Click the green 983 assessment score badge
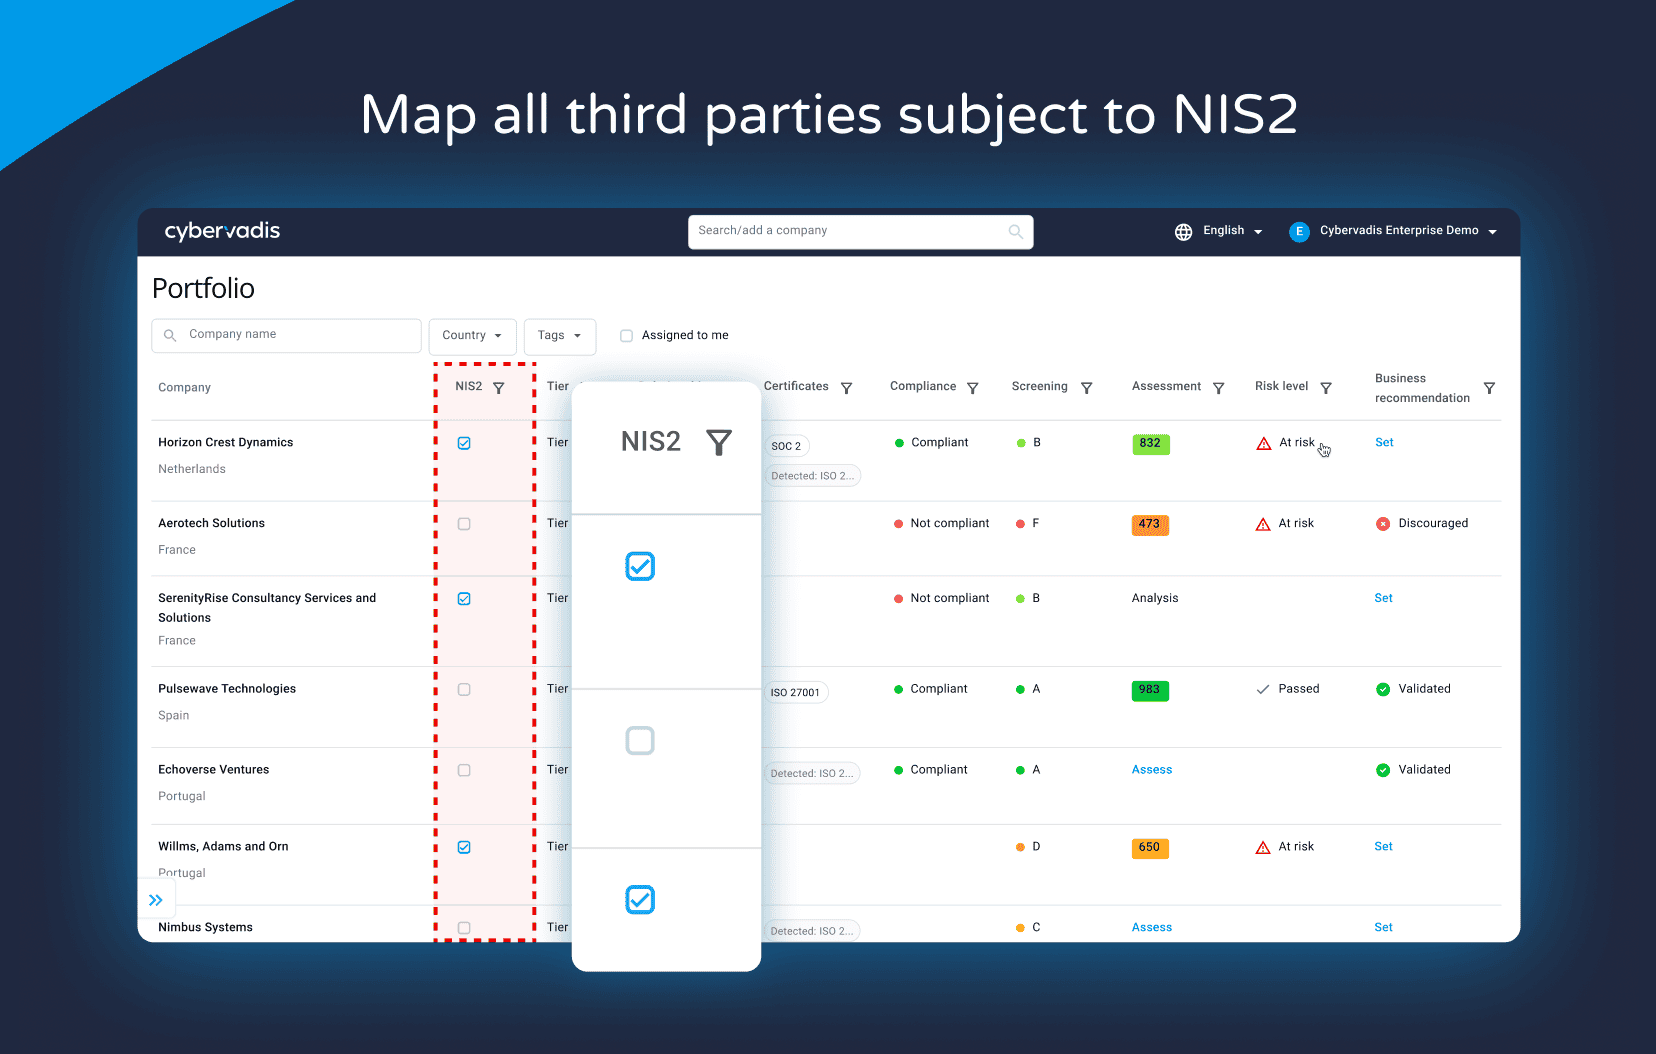Screen dimensions: 1656x1054 (x=1149, y=690)
